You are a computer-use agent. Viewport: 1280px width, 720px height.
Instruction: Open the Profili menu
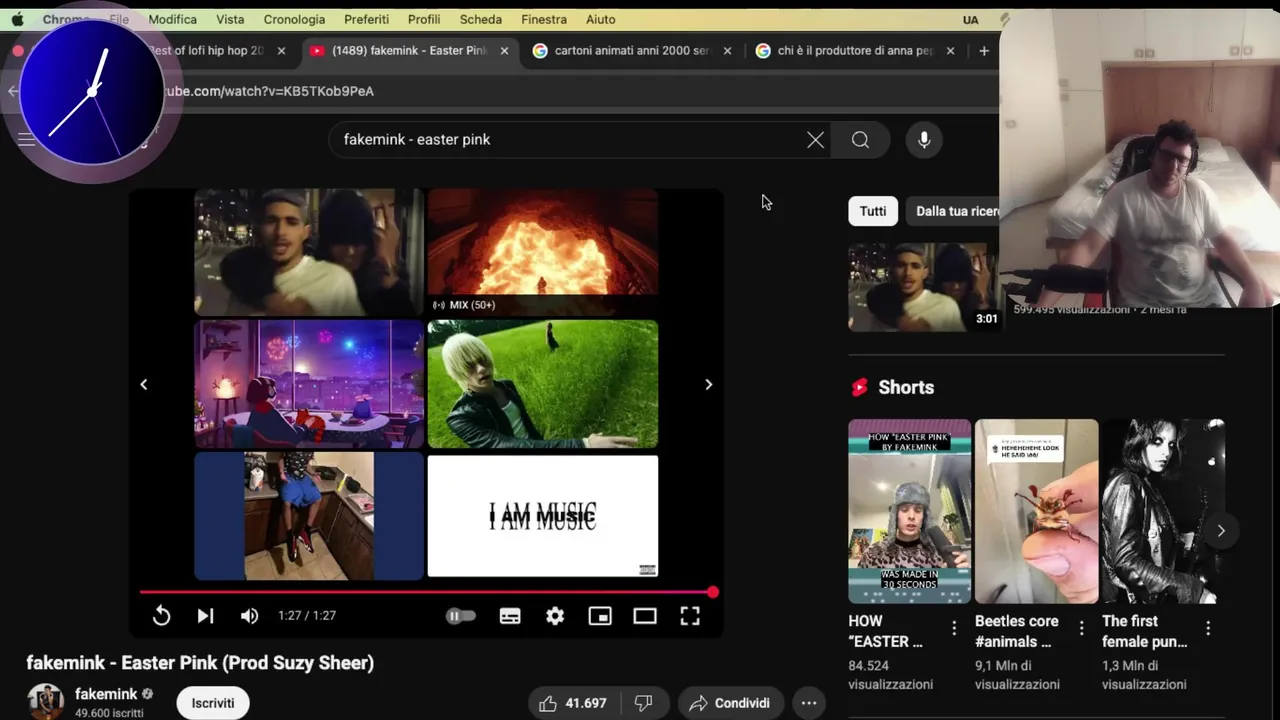424,19
